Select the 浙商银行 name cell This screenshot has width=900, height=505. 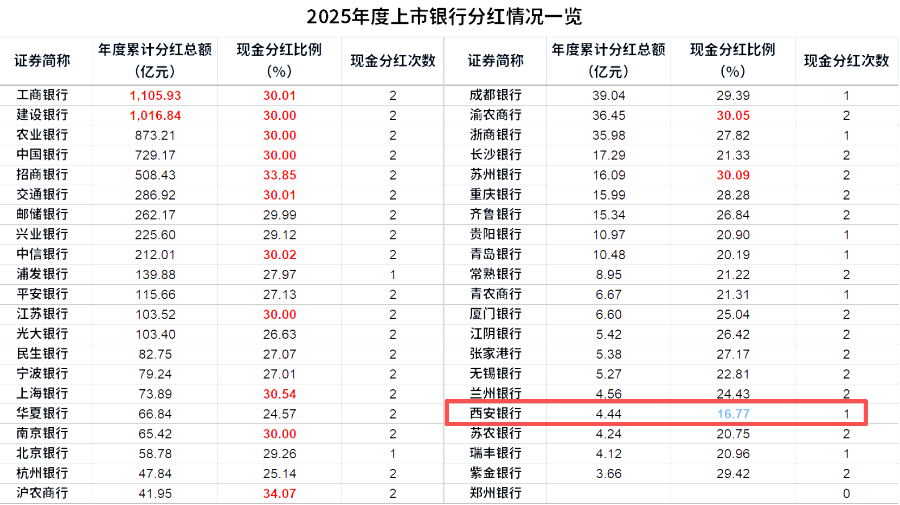click(495, 135)
